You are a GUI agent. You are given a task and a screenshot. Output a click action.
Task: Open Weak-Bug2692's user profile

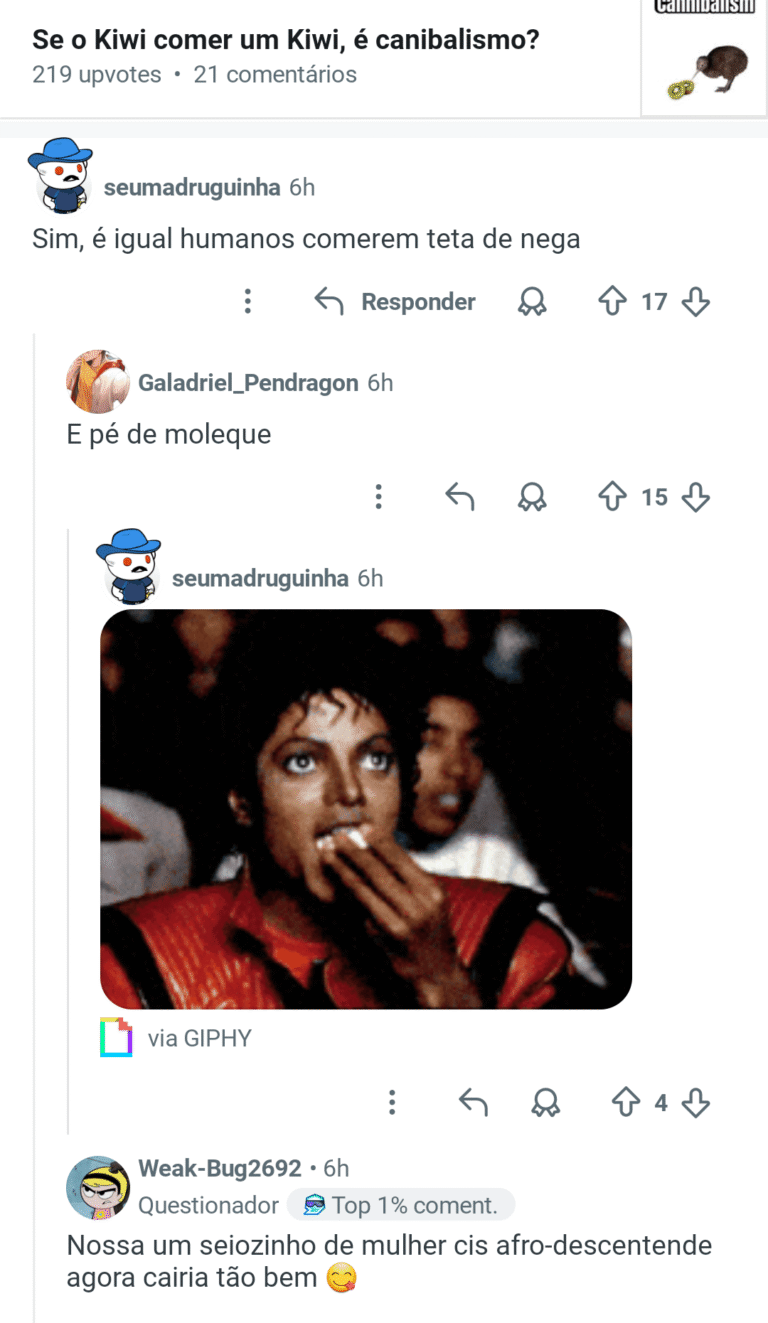tap(220, 1168)
